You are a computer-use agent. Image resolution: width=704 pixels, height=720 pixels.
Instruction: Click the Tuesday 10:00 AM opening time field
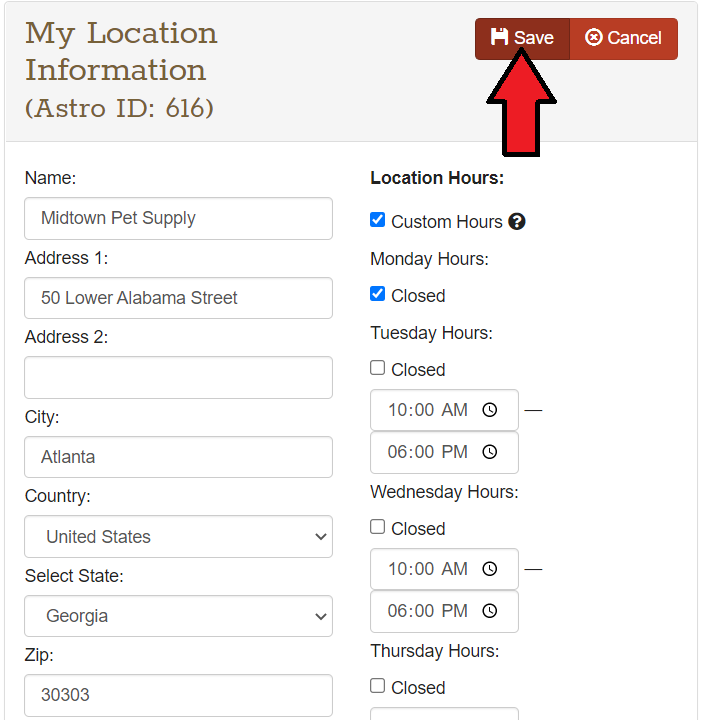428,410
